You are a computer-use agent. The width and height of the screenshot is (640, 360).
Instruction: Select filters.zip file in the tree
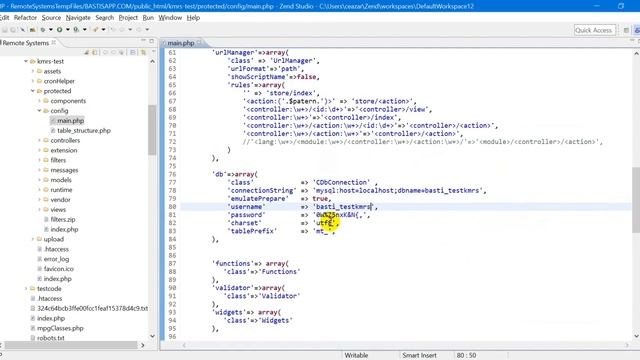(x=62, y=220)
